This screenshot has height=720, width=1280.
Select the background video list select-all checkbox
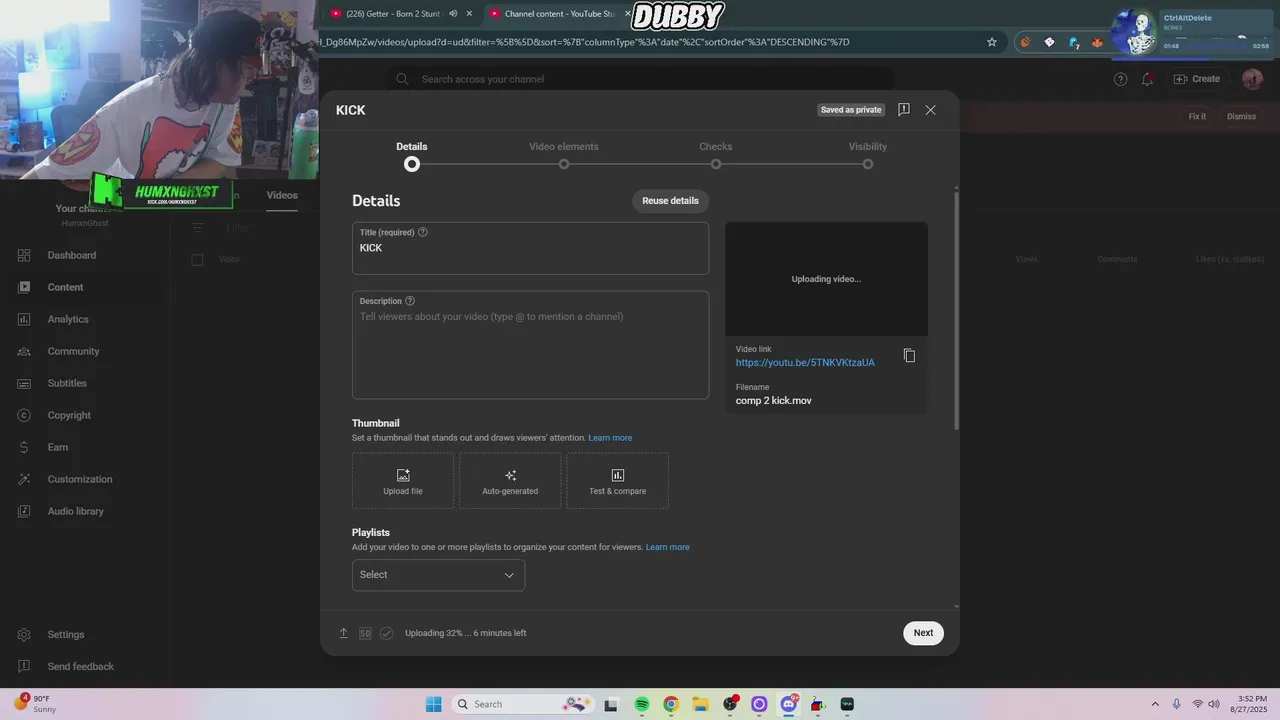point(197,260)
